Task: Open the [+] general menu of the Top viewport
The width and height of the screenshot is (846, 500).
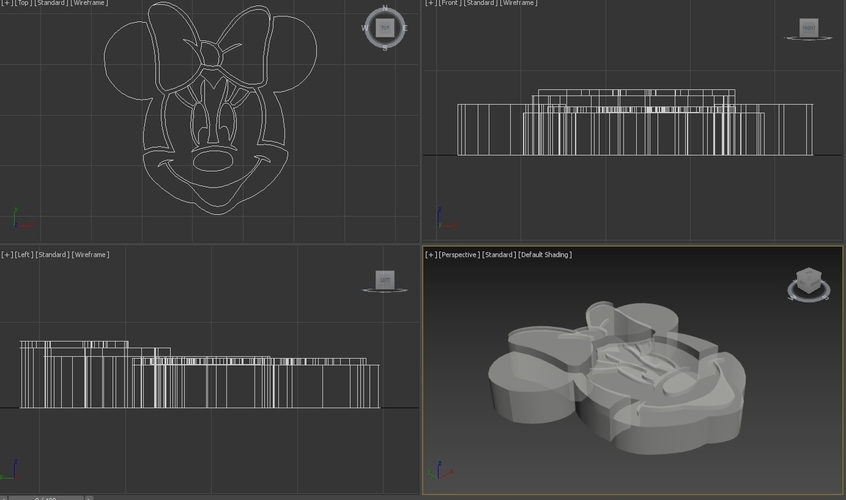Action: click(x=6, y=3)
